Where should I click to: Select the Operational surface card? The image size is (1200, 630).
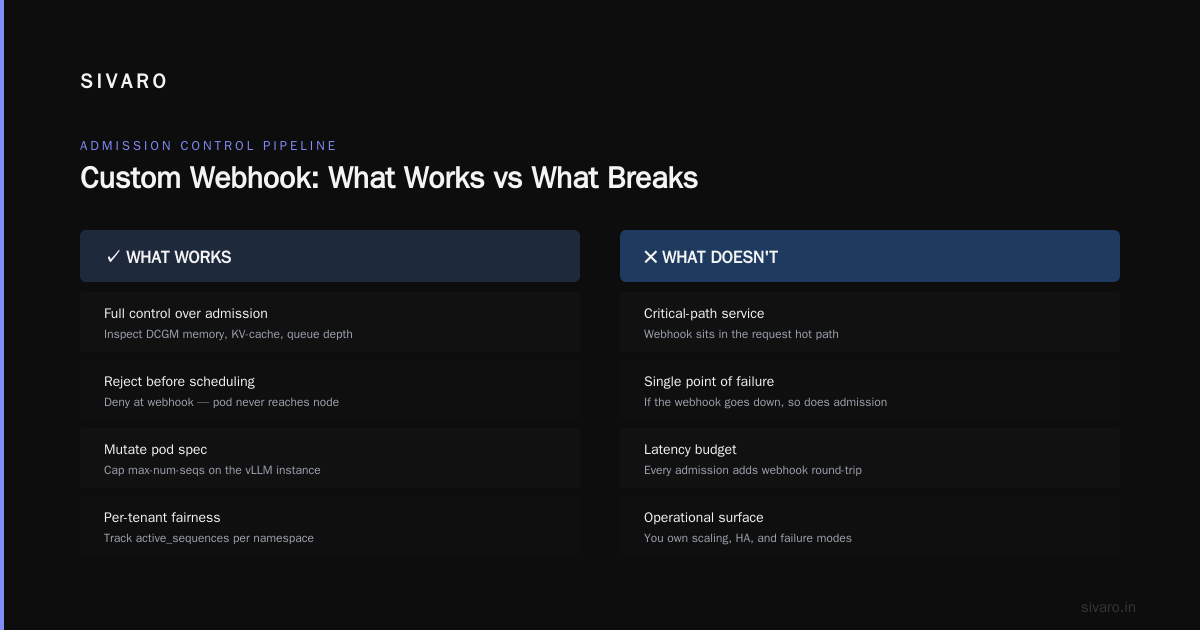point(870,526)
